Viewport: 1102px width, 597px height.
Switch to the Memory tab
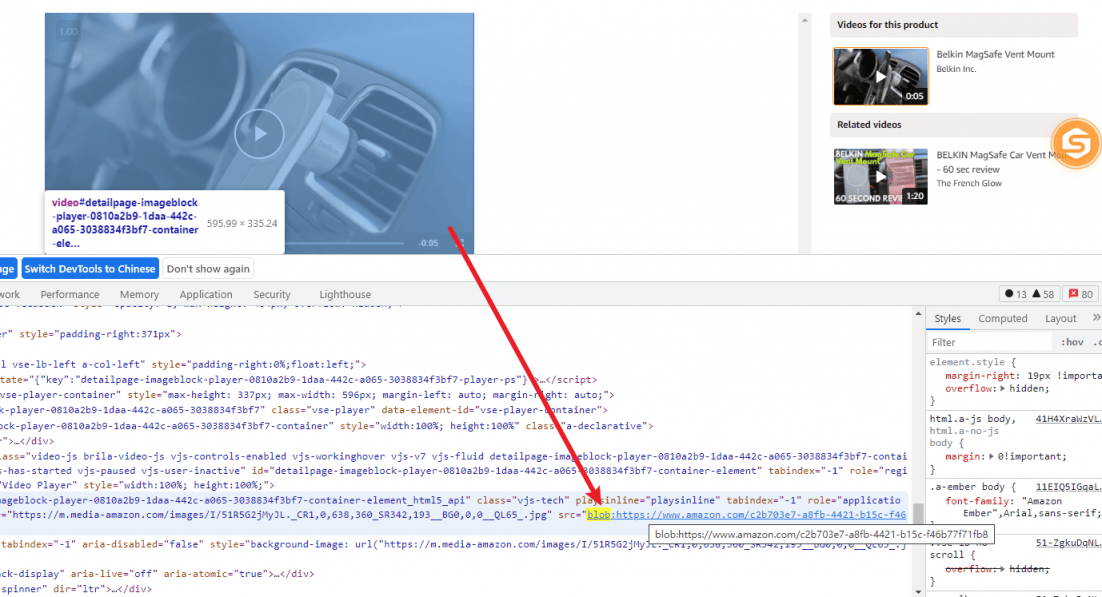point(139,295)
